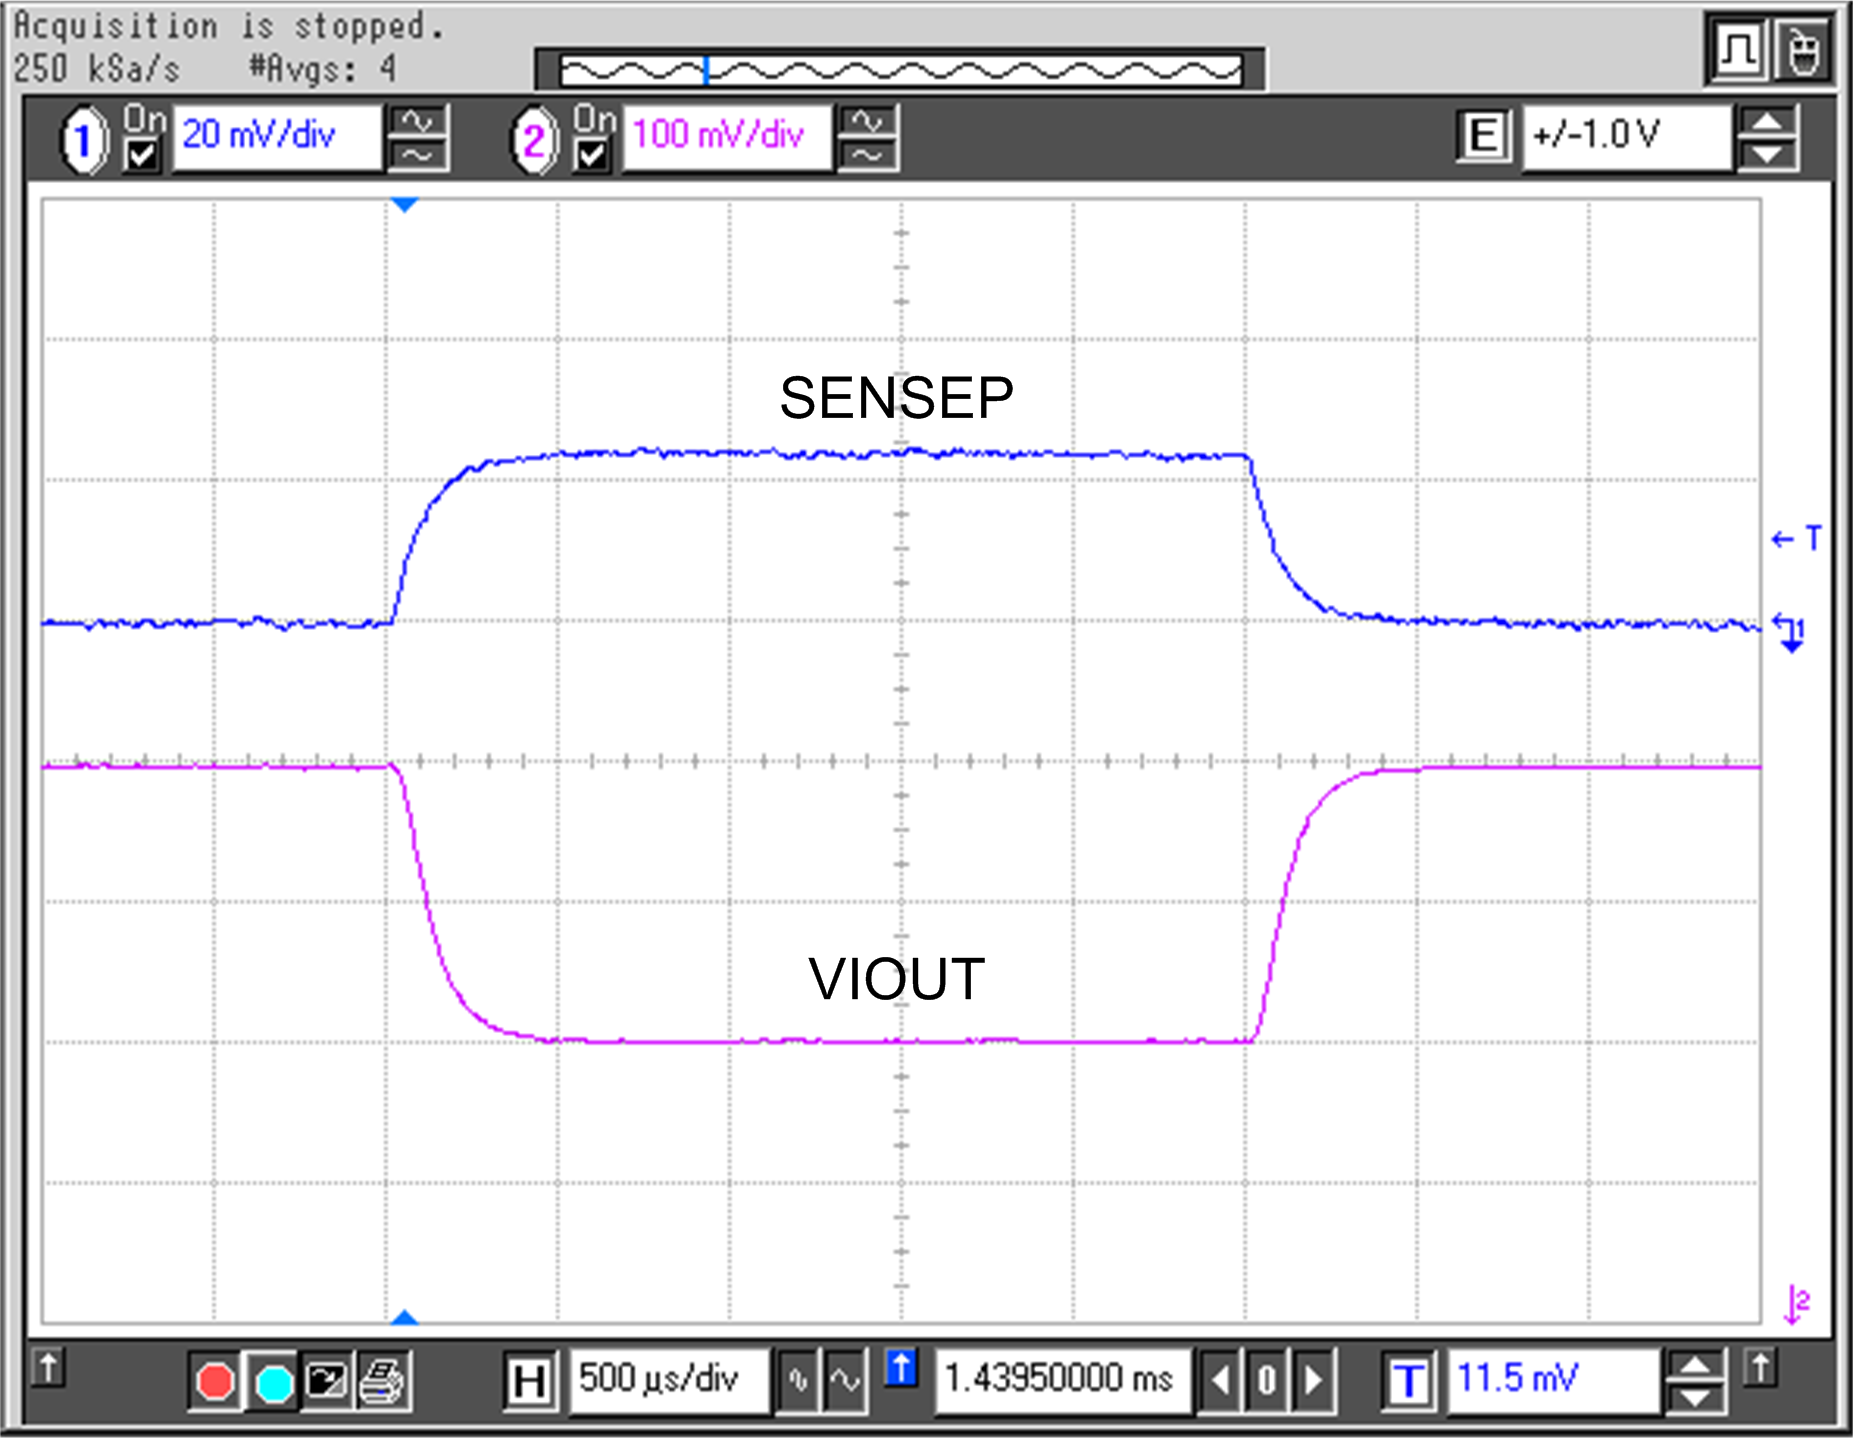Open trigger settings with the T icon
The image size is (1853, 1438).
(x=1410, y=1378)
